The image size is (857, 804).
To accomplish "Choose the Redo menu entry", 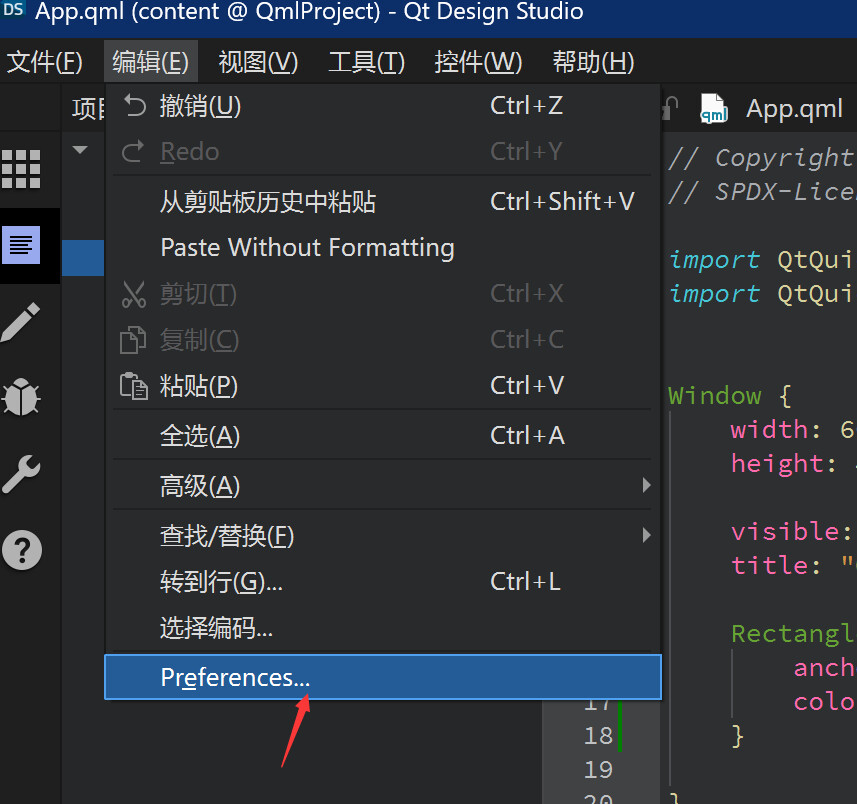I will point(383,151).
